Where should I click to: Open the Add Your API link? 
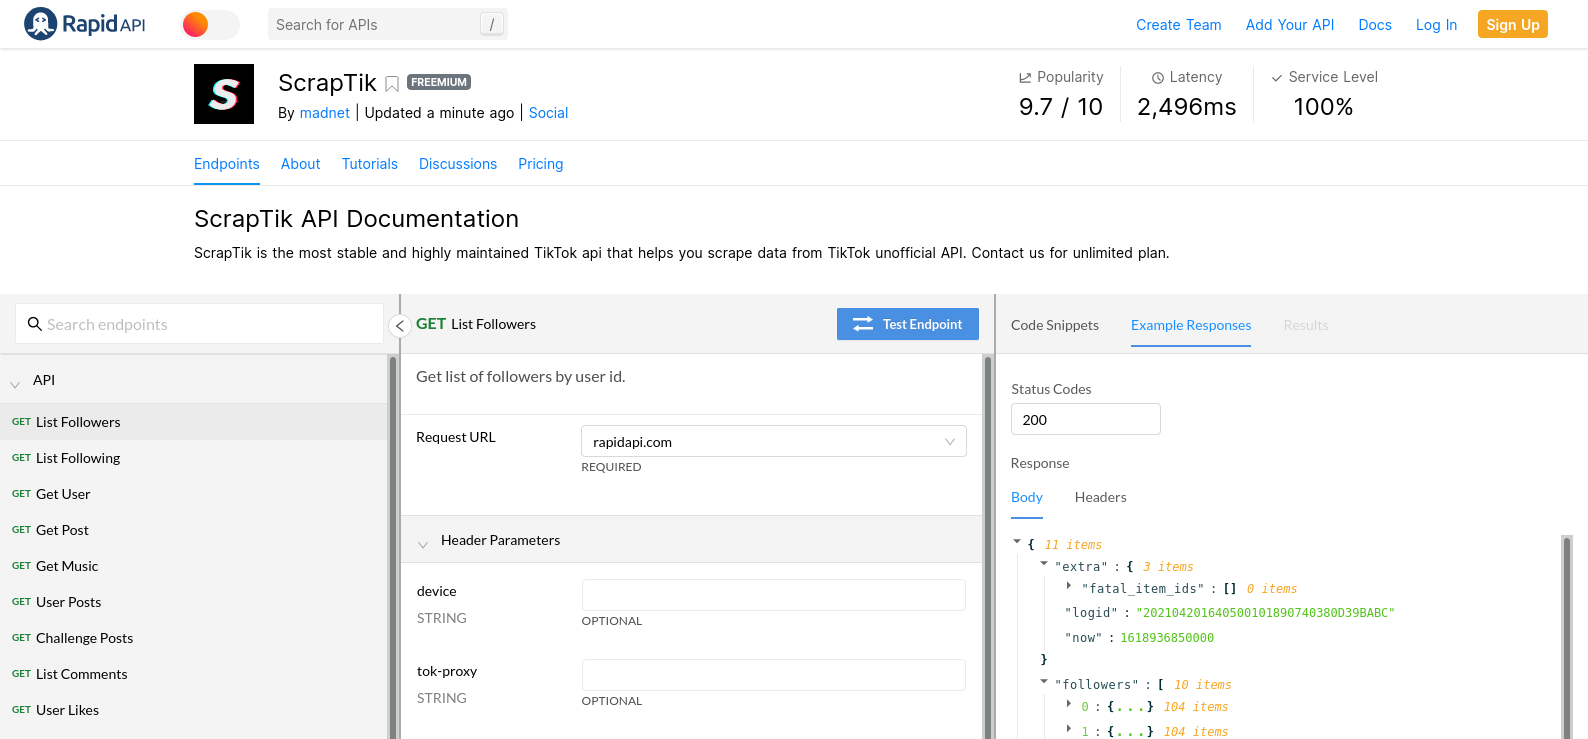[1290, 25]
